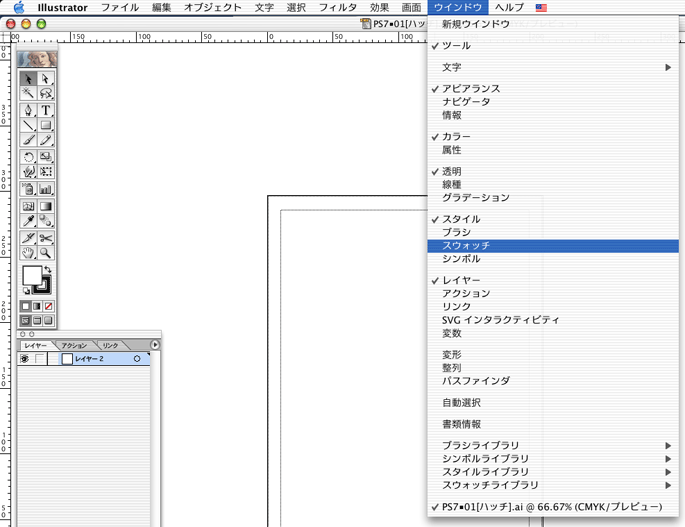Click the swap fill and stroke arrow
Image resolution: width=685 pixels, height=527 pixels.
coord(48,269)
